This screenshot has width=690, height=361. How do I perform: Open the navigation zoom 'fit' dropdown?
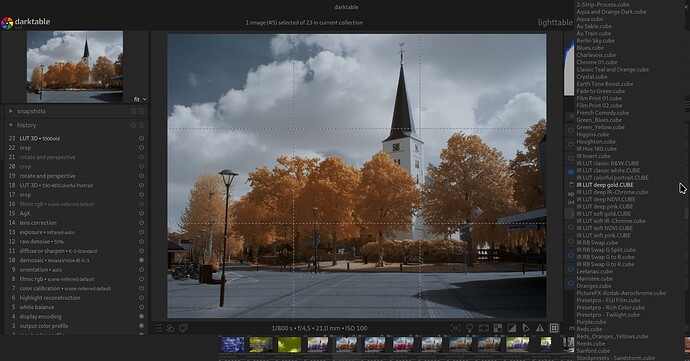pos(140,99)
